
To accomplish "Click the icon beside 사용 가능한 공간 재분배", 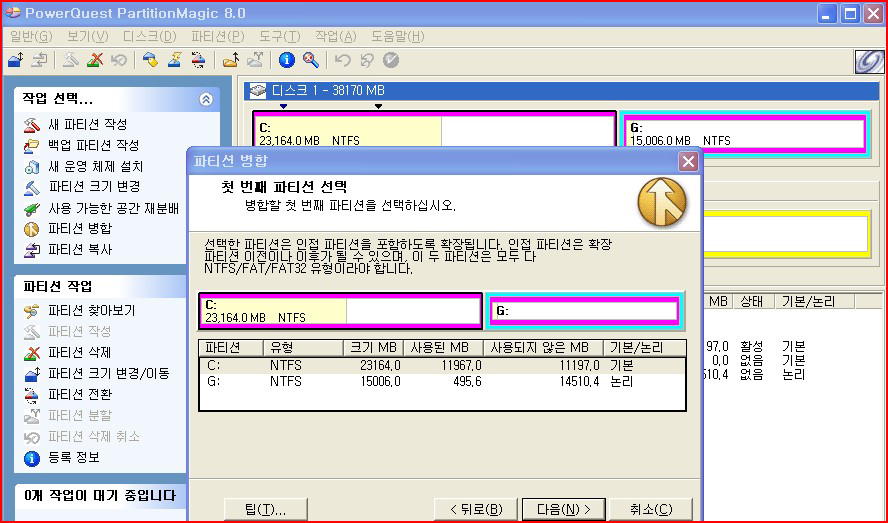I will (32, 209).
